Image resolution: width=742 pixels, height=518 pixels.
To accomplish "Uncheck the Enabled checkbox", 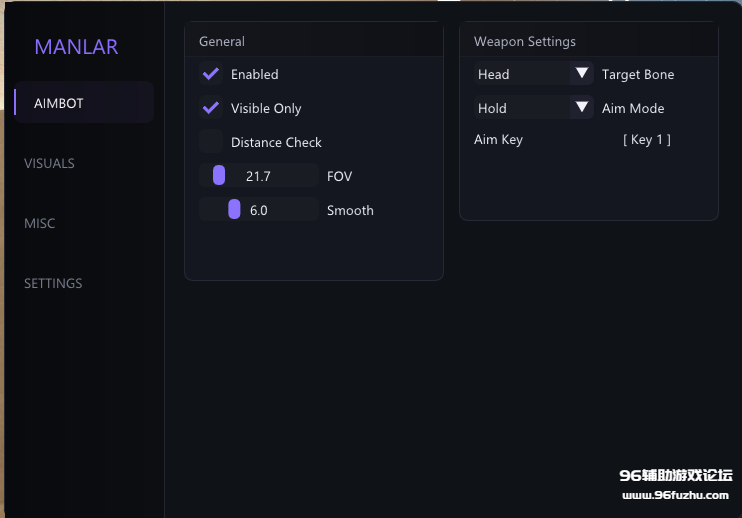I will pyautogui.click(x=211, y=74).
